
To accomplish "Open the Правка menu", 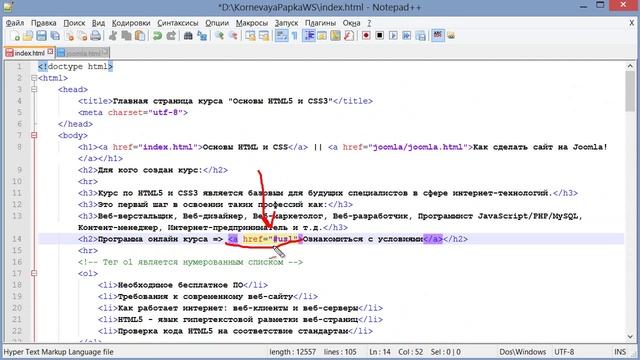I will 44,23.
